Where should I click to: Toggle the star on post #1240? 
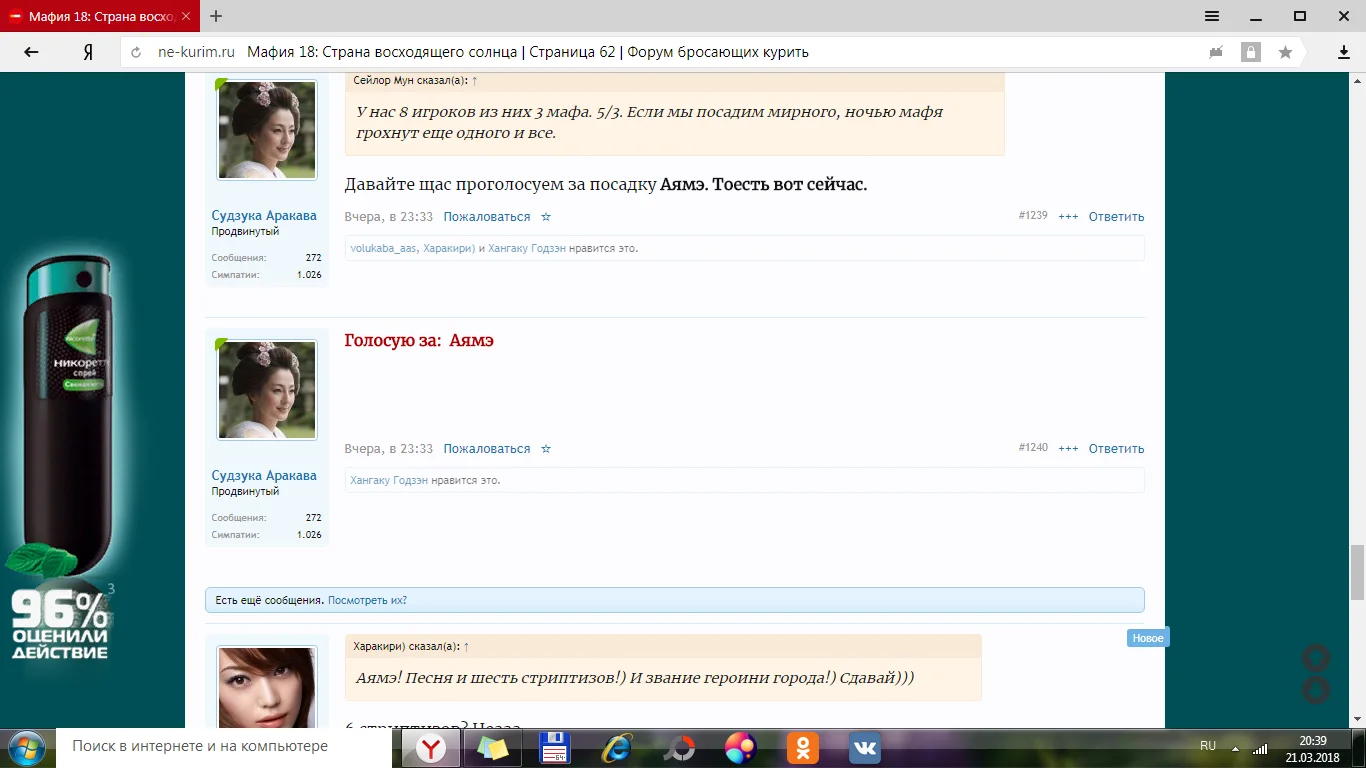point(546,449)
